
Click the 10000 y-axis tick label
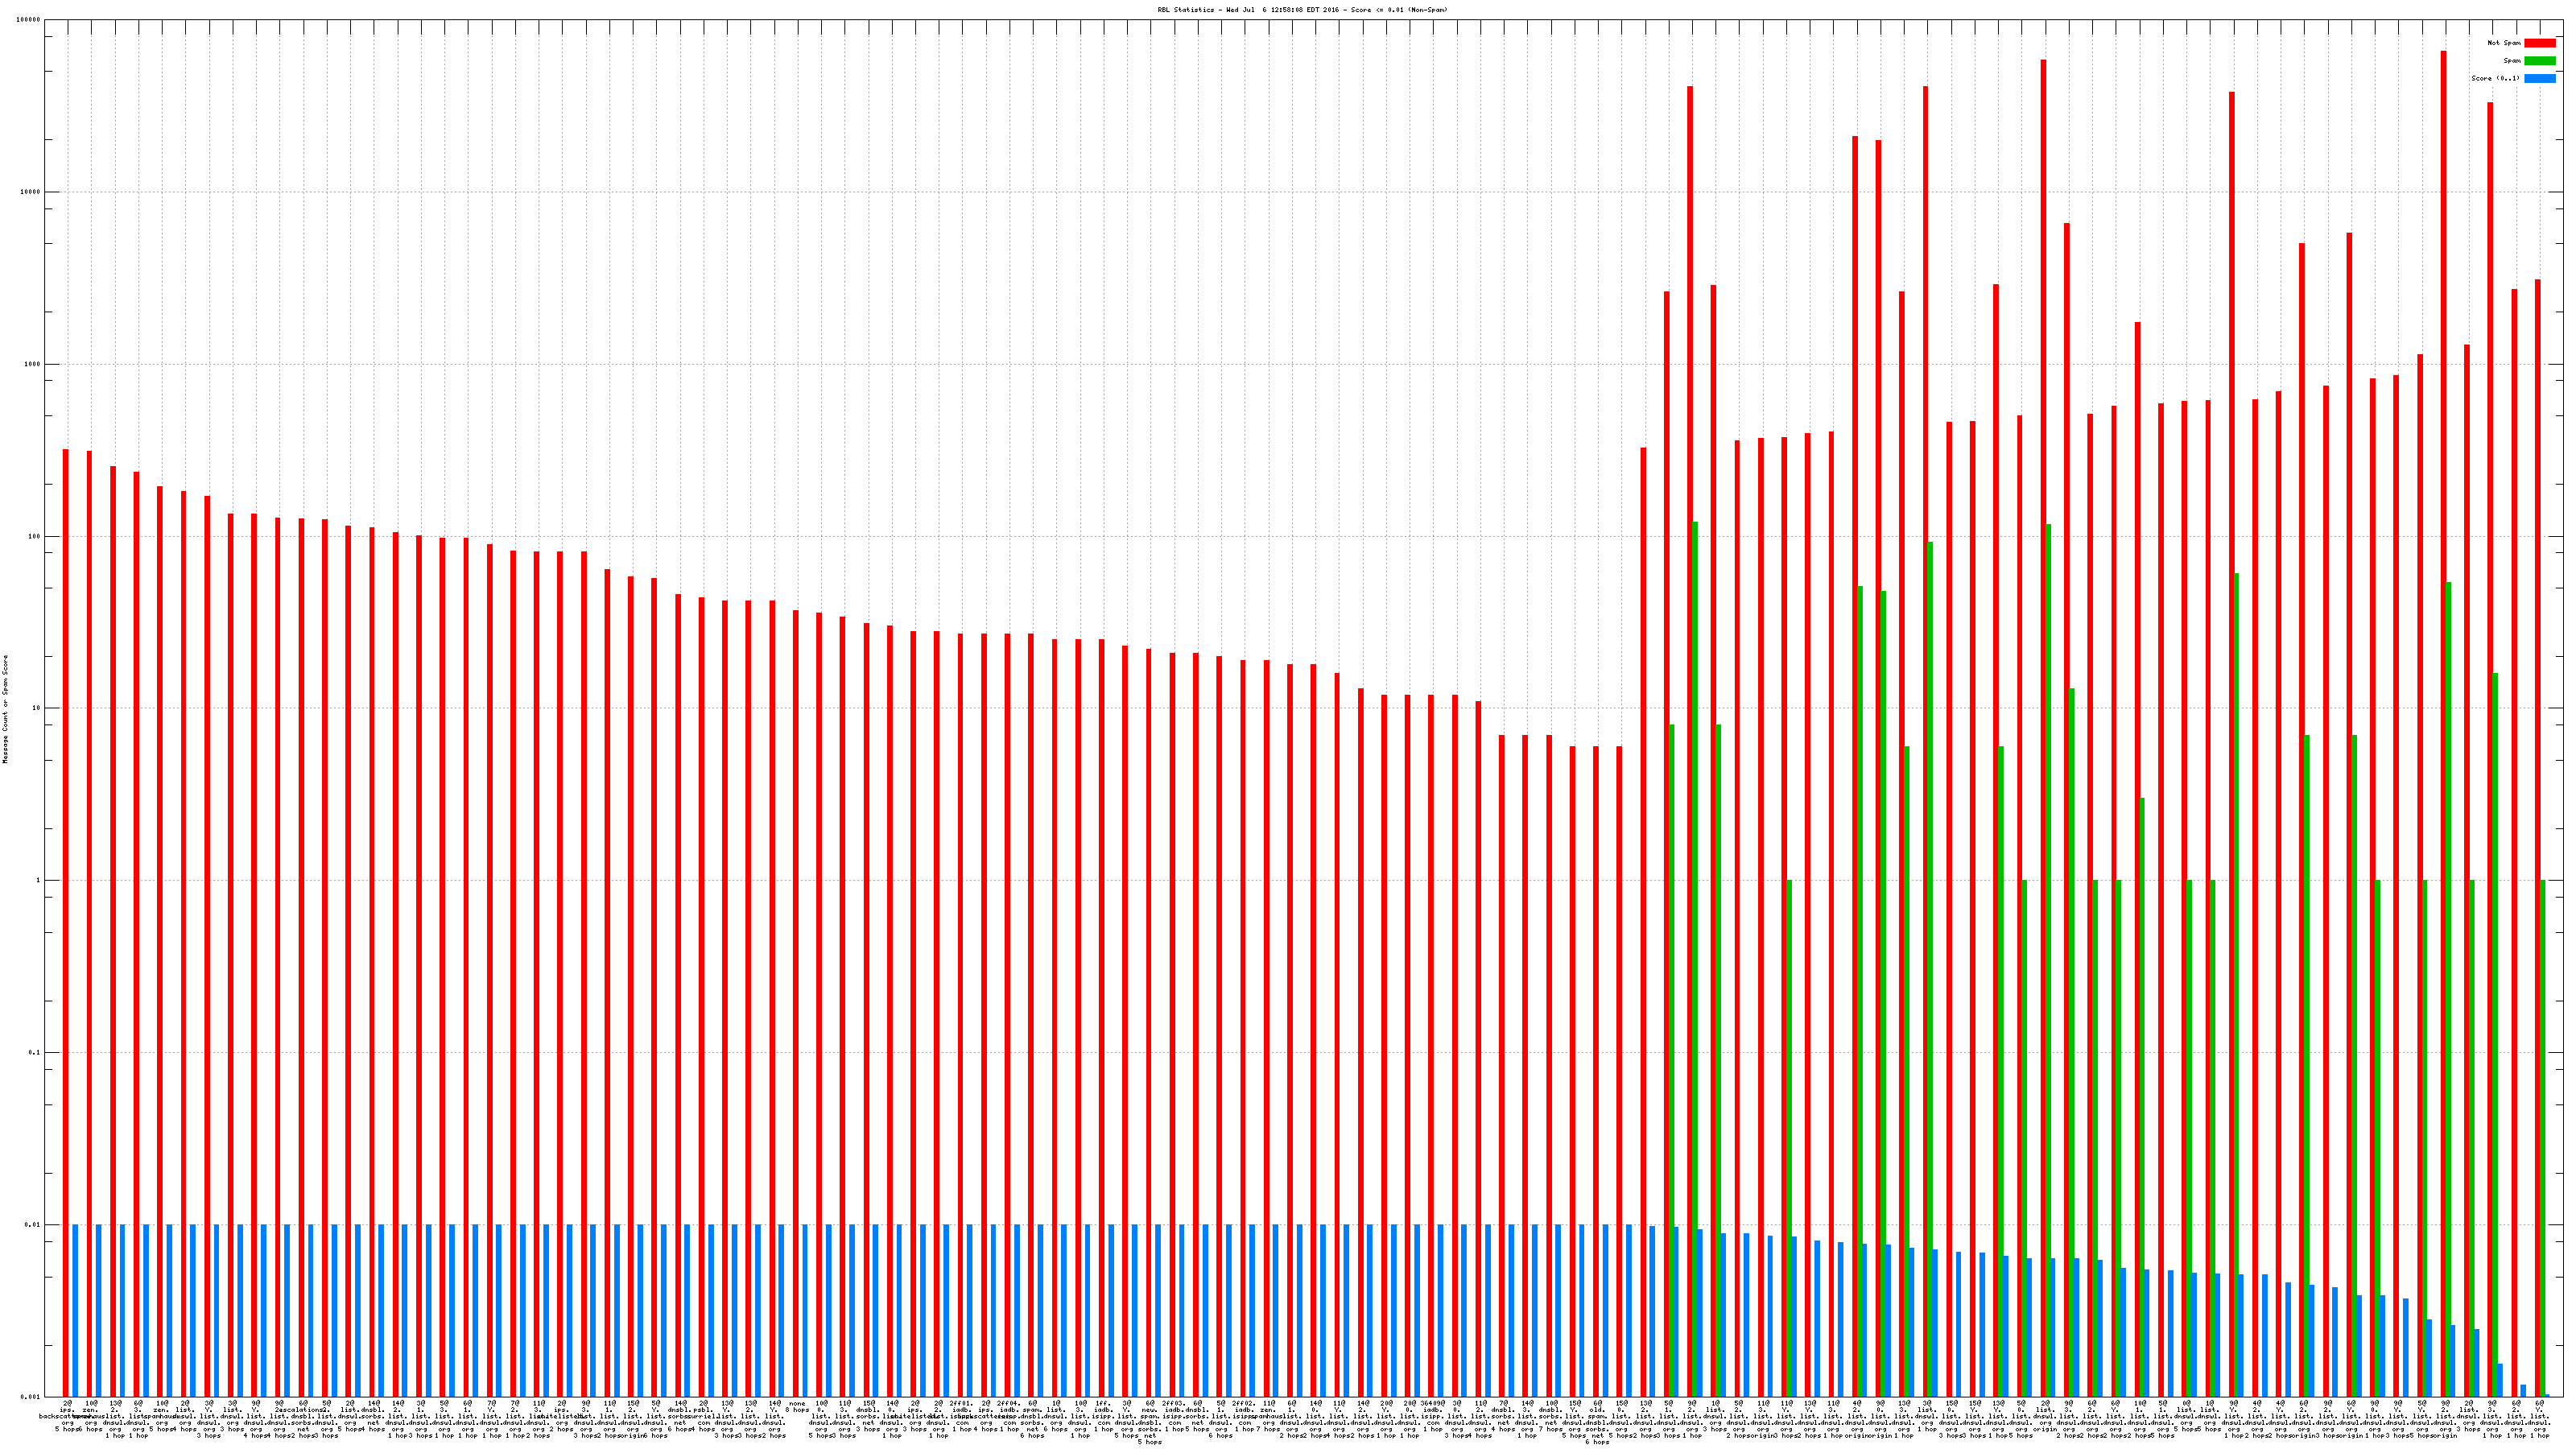point(31,192)
